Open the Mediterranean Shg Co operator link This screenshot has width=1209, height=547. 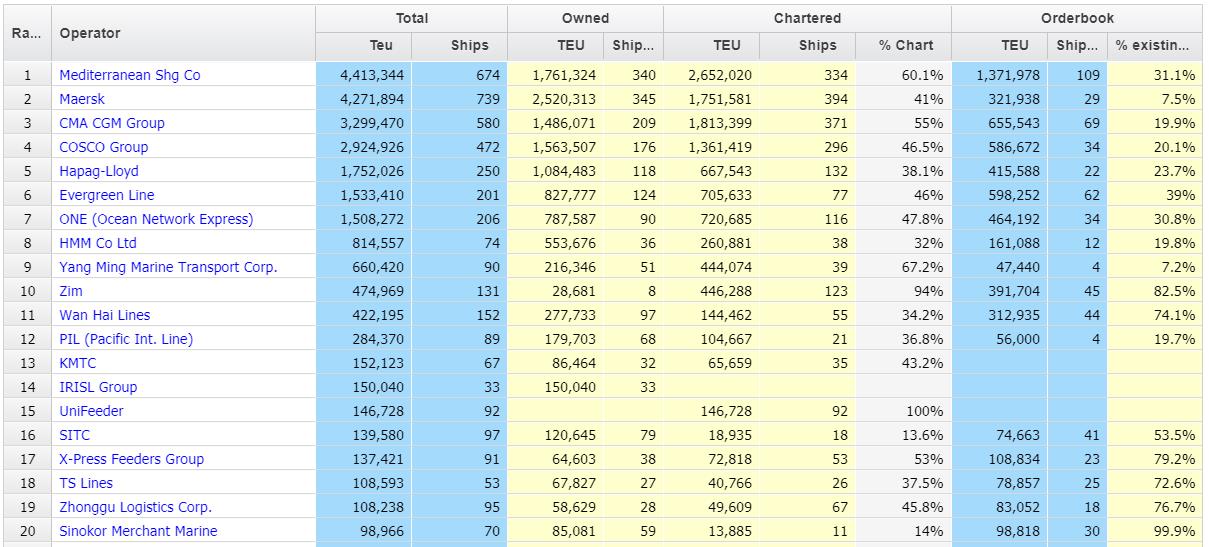click(129, 75)
